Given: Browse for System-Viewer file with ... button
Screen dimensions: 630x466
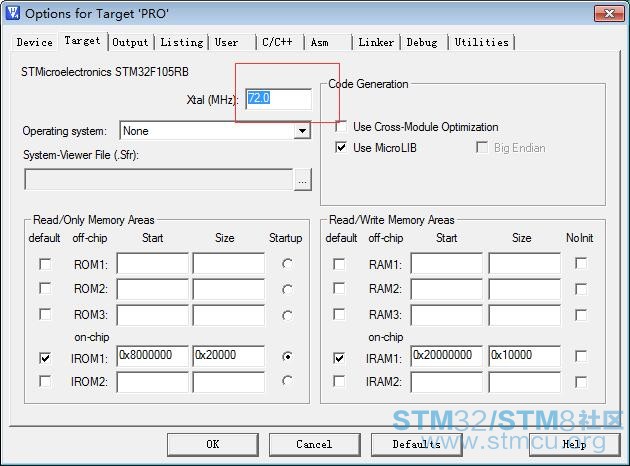Looking at the screenshot, I should pos(303,180).
